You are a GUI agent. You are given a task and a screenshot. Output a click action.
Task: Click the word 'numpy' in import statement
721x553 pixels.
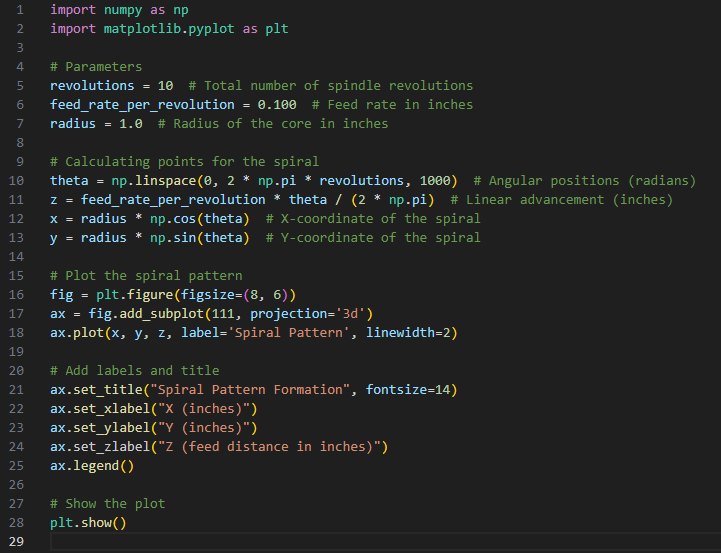[x=123, y=10]
